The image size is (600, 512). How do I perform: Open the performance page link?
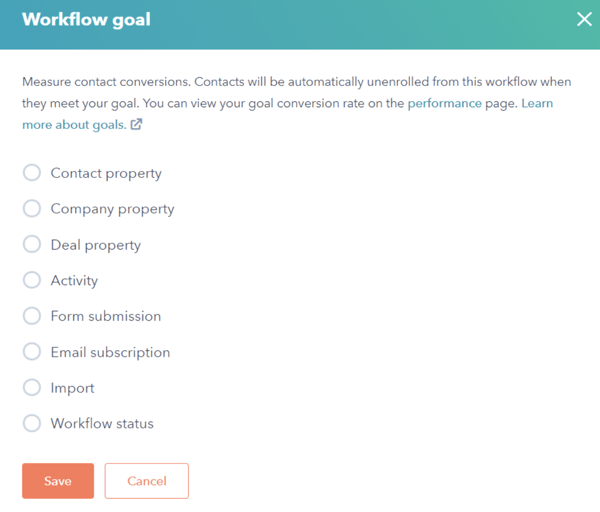click(444, 104)
